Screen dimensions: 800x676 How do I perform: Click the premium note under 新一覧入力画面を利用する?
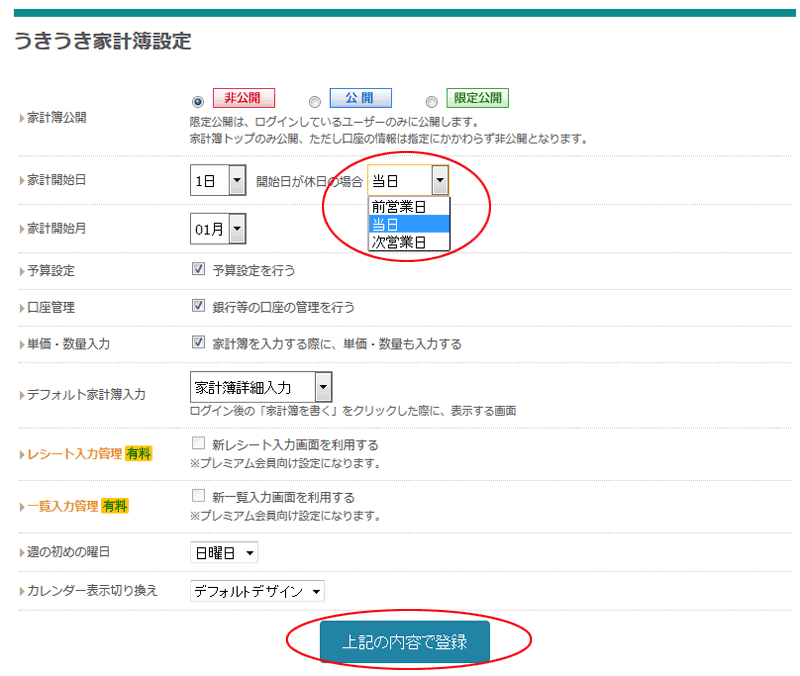point(286,516)
